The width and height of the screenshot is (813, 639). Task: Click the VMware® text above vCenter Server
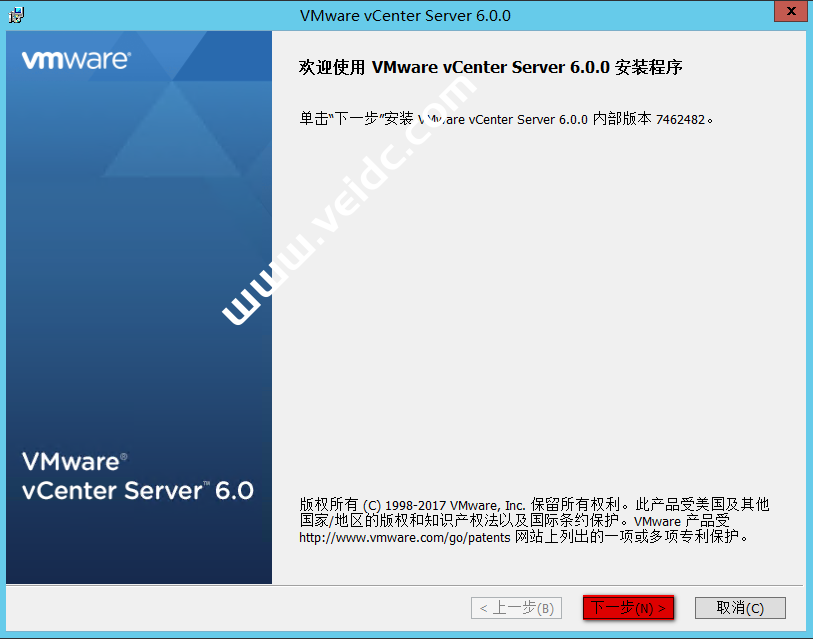[x=75, y=462]
